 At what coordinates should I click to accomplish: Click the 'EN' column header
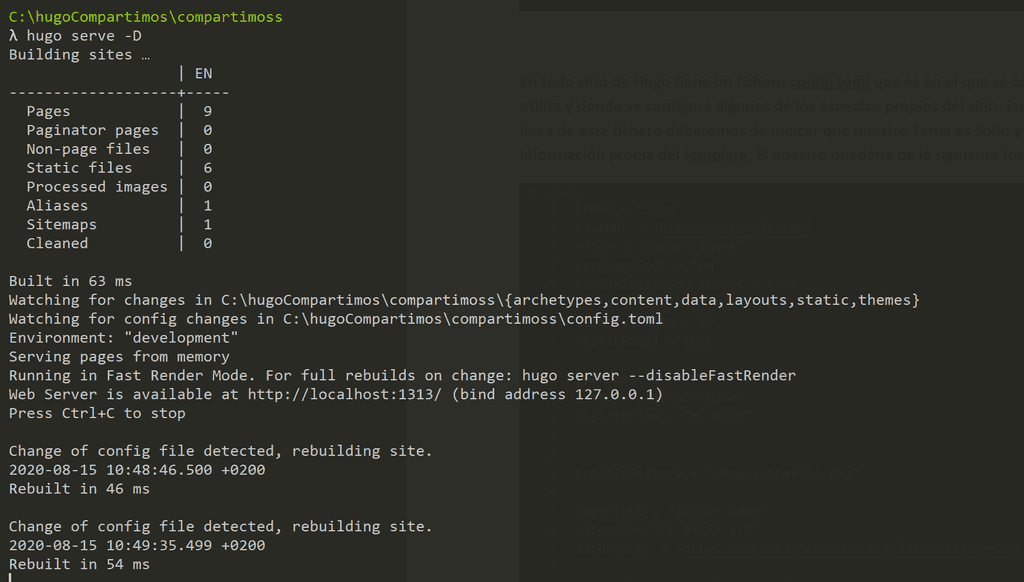tap(203, 74)
